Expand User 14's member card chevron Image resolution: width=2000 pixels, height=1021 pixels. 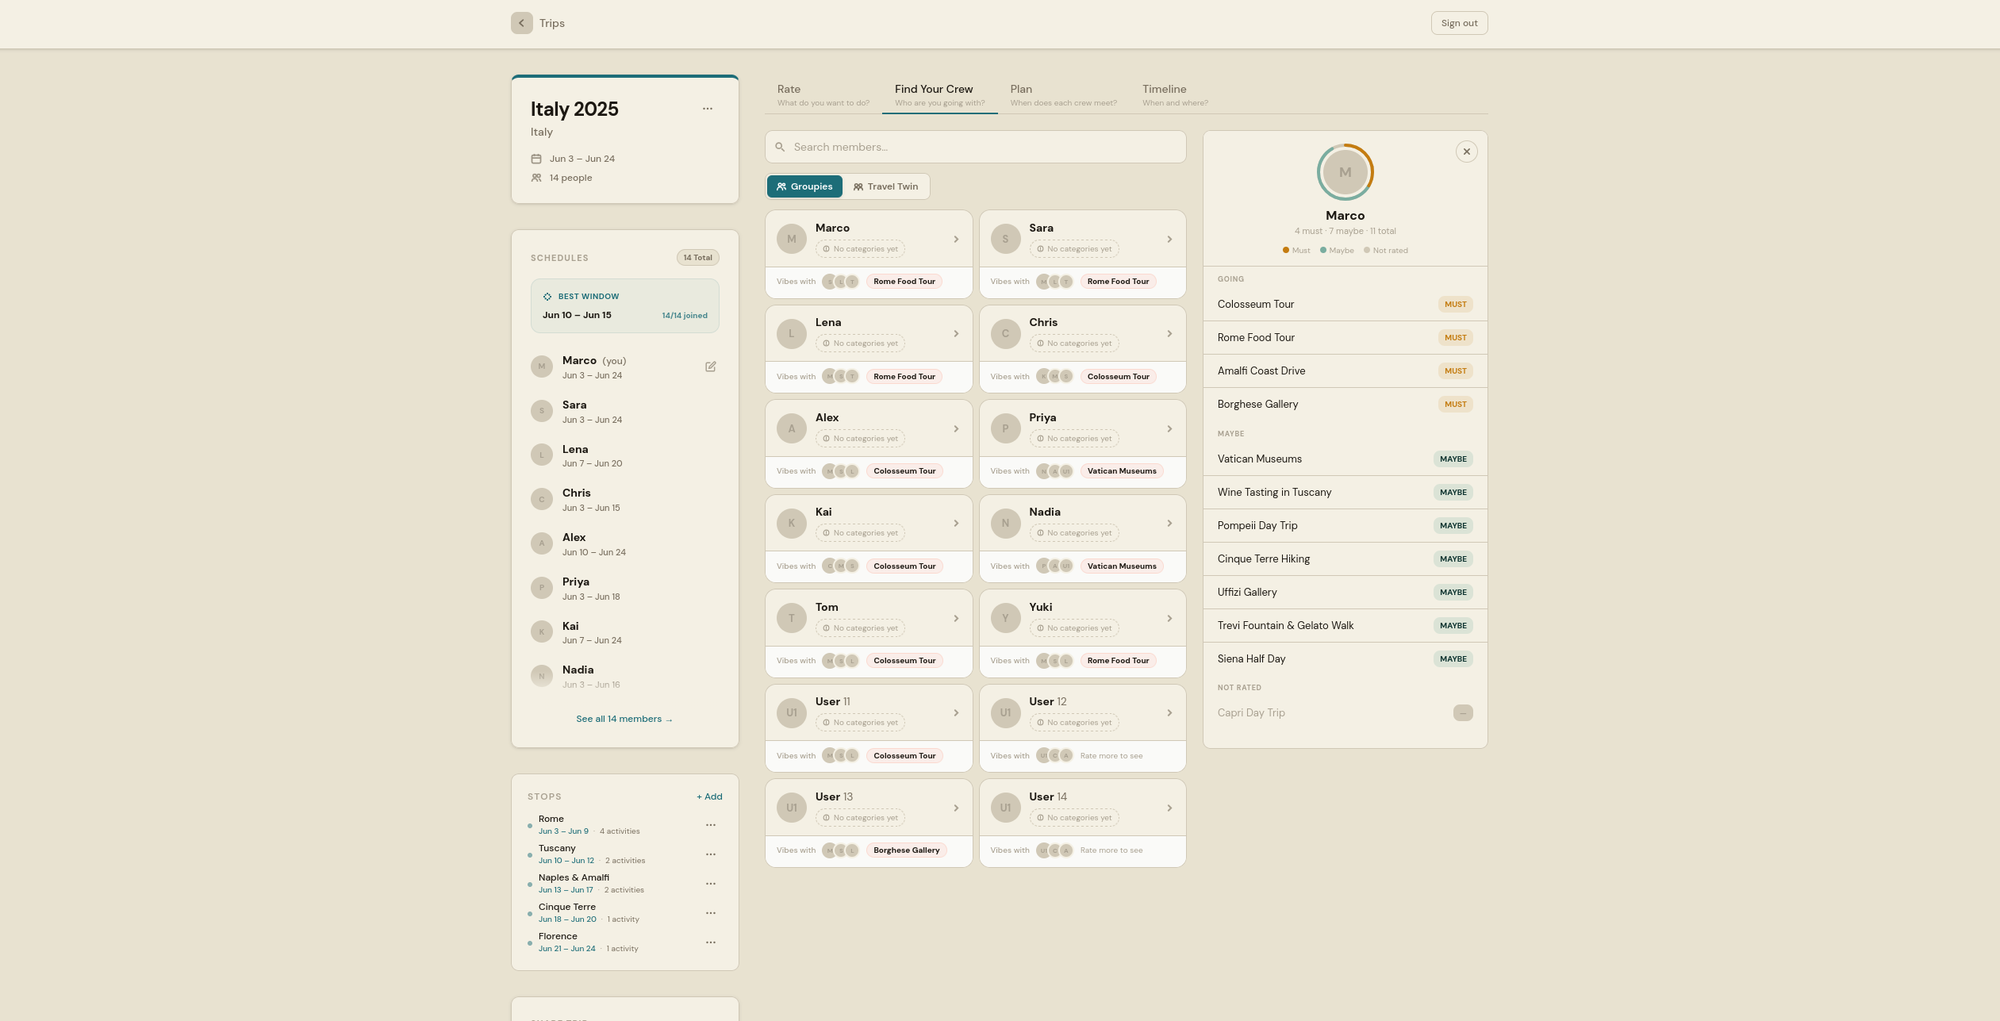click(x=1169, y=808)
